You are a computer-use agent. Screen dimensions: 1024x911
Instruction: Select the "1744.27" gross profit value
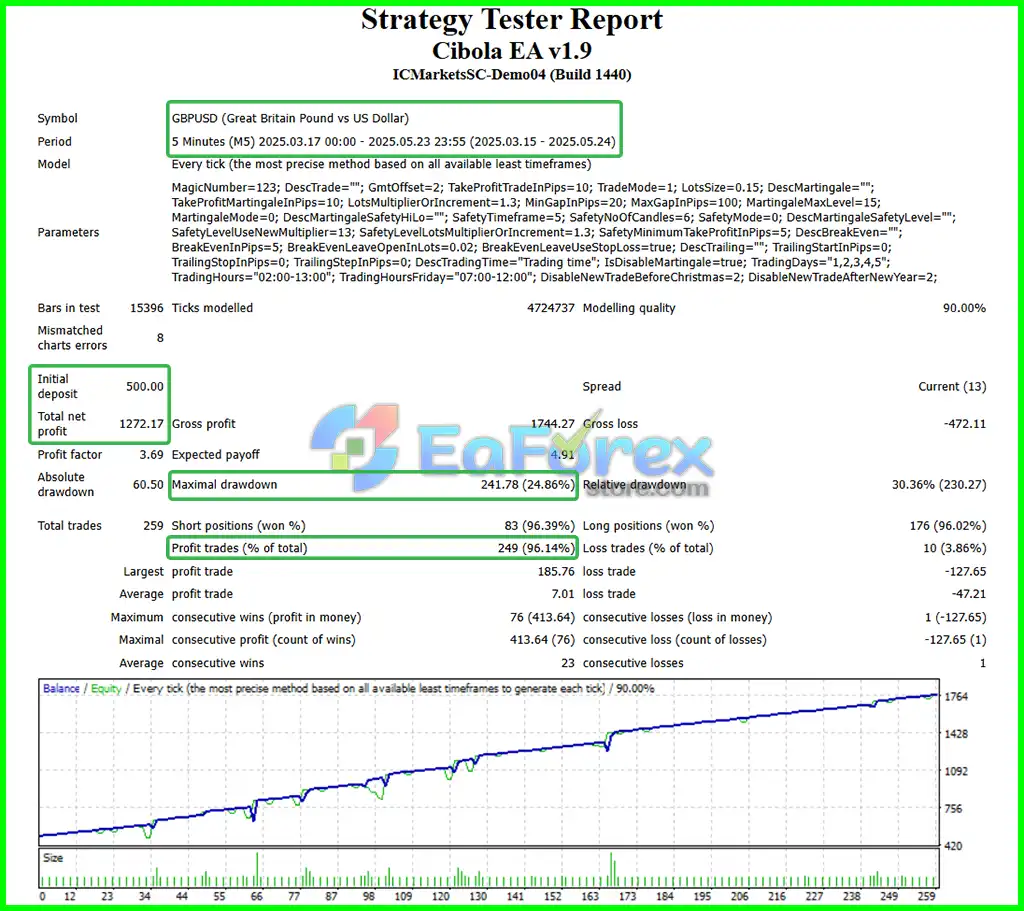click(x=552, y=423)
